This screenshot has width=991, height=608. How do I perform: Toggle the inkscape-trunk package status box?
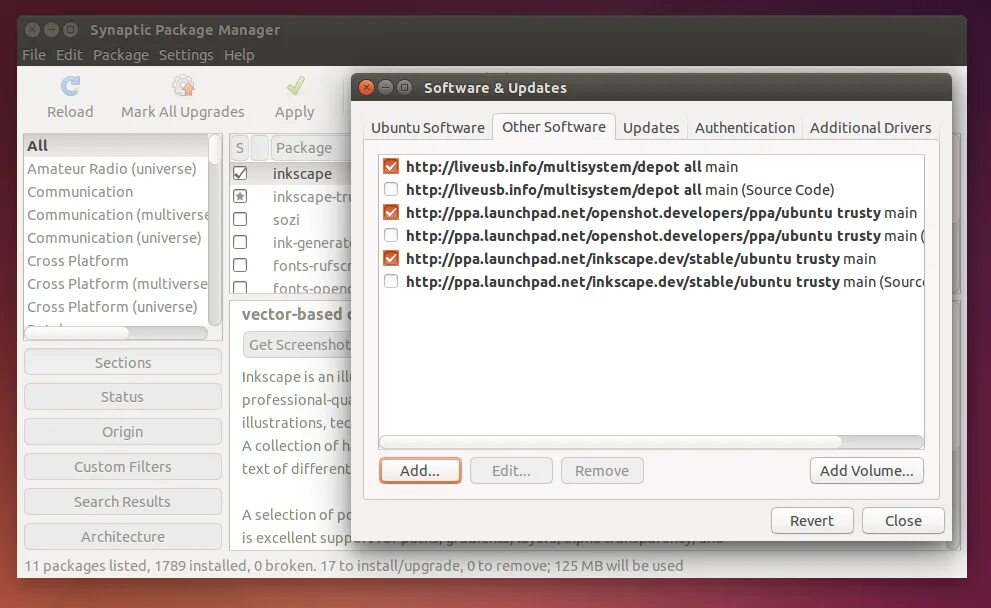pyautogui.click(x=240, y=196)
